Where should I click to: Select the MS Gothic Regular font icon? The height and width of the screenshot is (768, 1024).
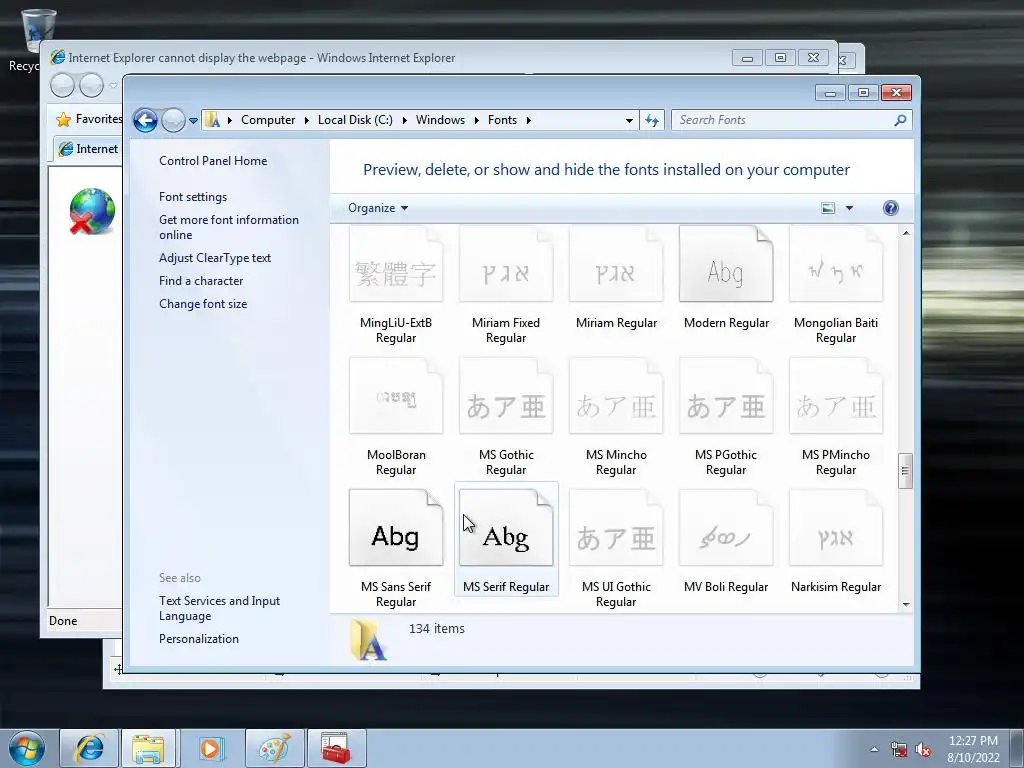pyautogui.click(x=506, y=396)
